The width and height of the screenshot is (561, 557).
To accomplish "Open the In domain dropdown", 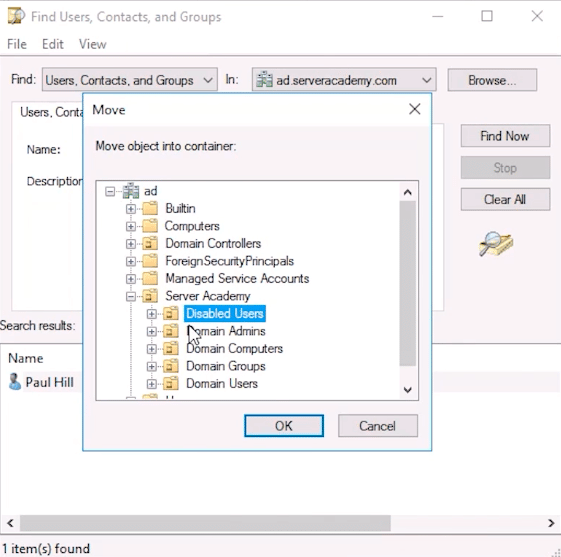I will point(344,80).
